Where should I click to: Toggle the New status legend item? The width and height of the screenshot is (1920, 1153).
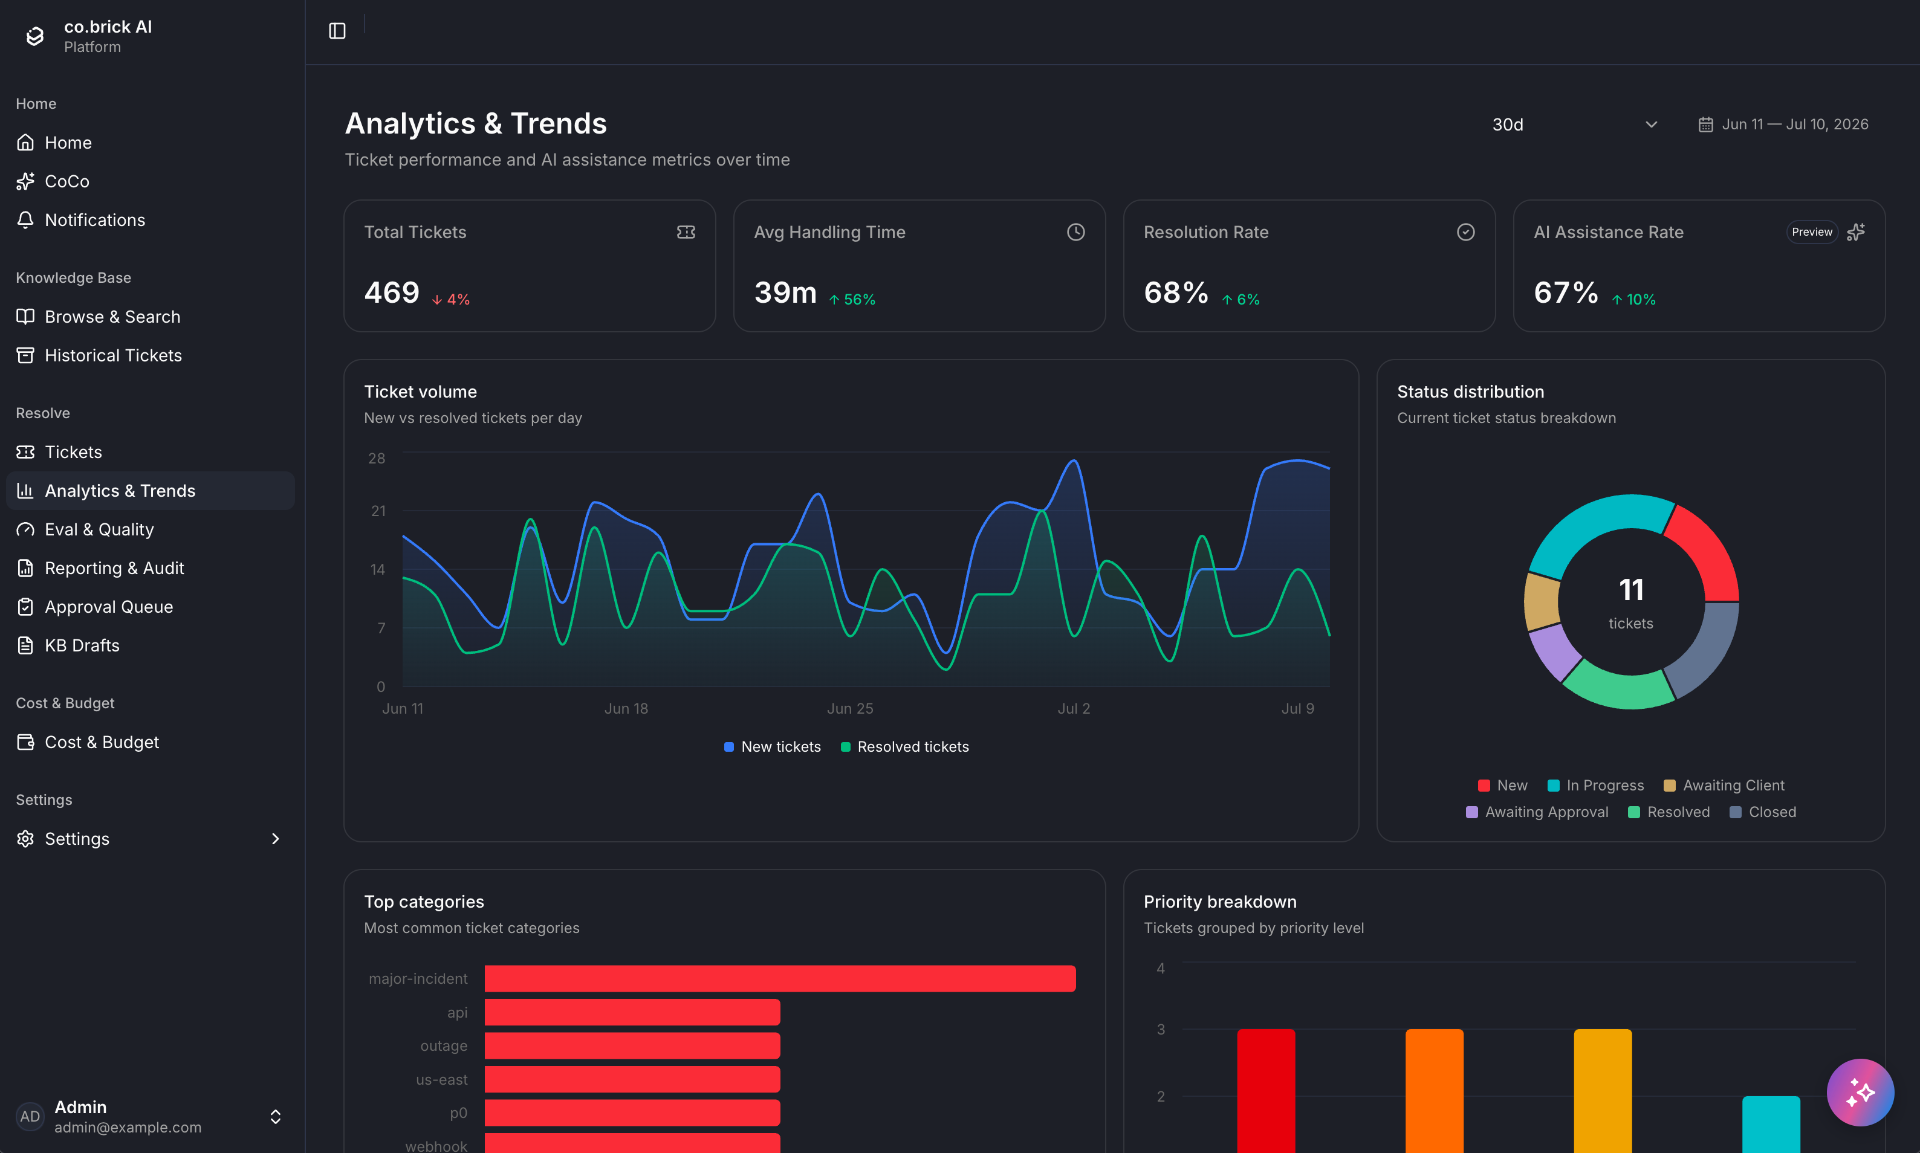(1503, 786)
